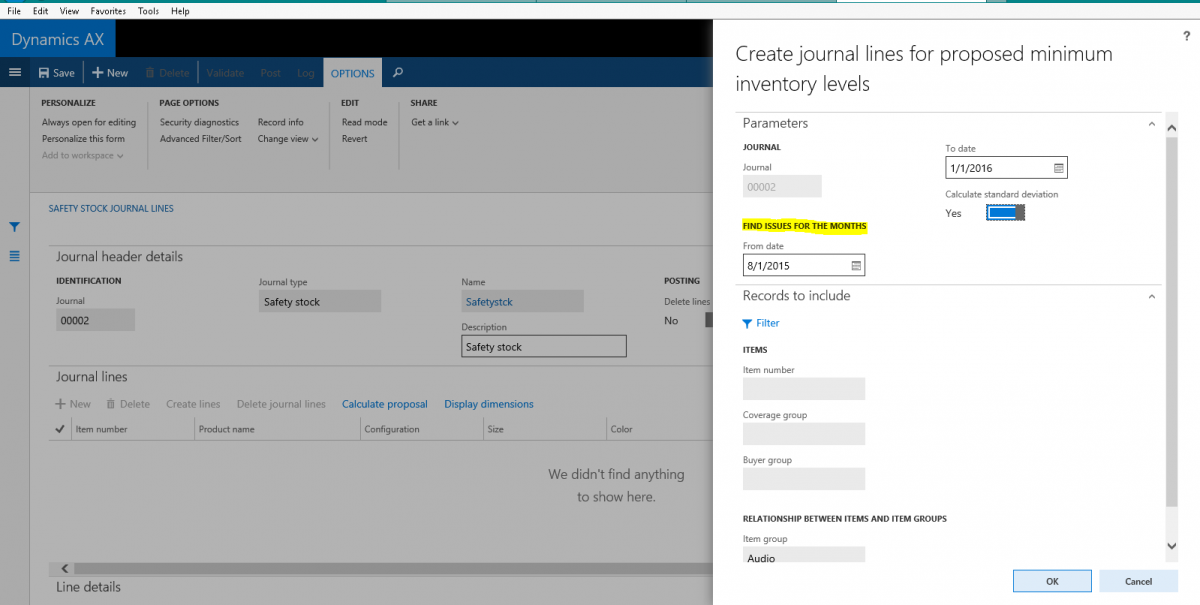The height and width of the screenshot is (605, 1200).
Task: Open the From date calendar picker
Action: coord(855,265)
